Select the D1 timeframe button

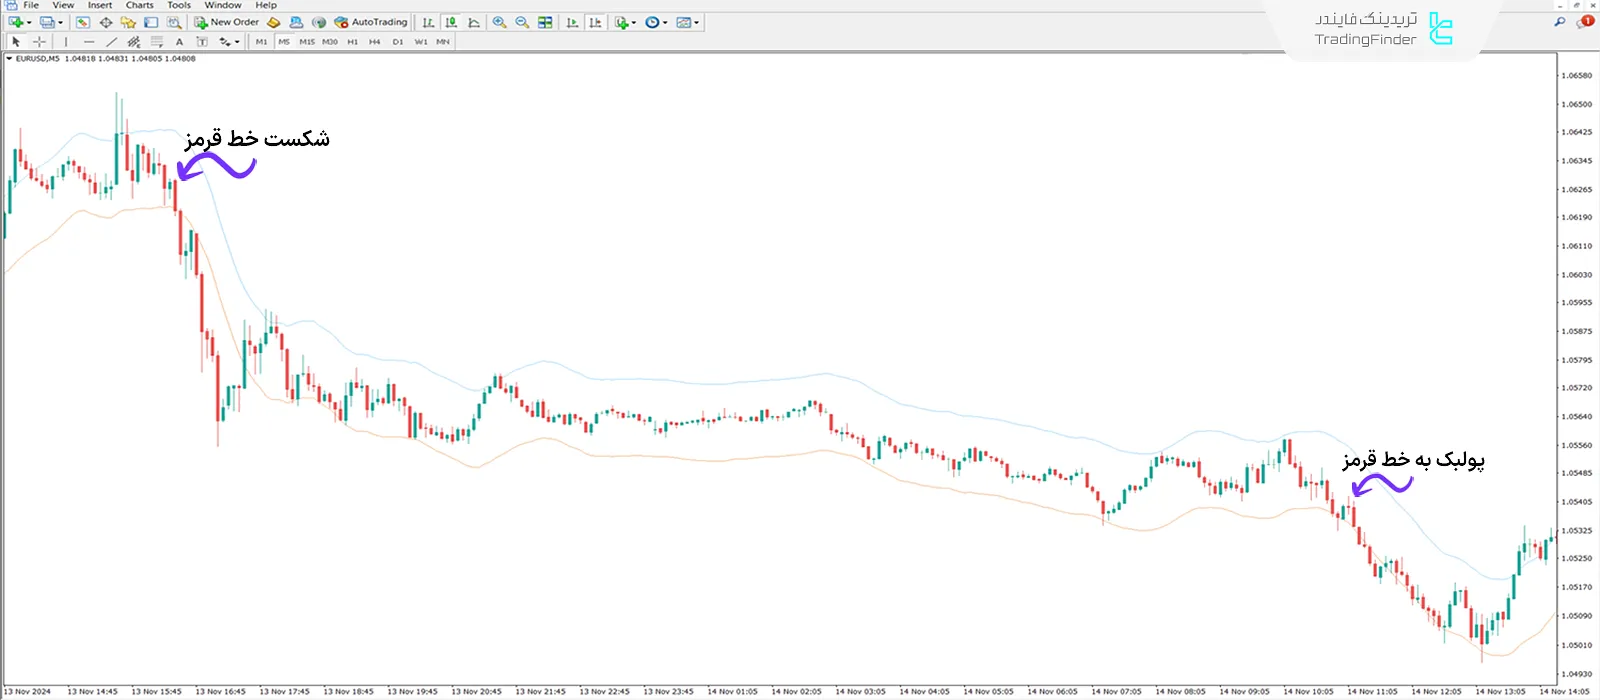point(398,42)
